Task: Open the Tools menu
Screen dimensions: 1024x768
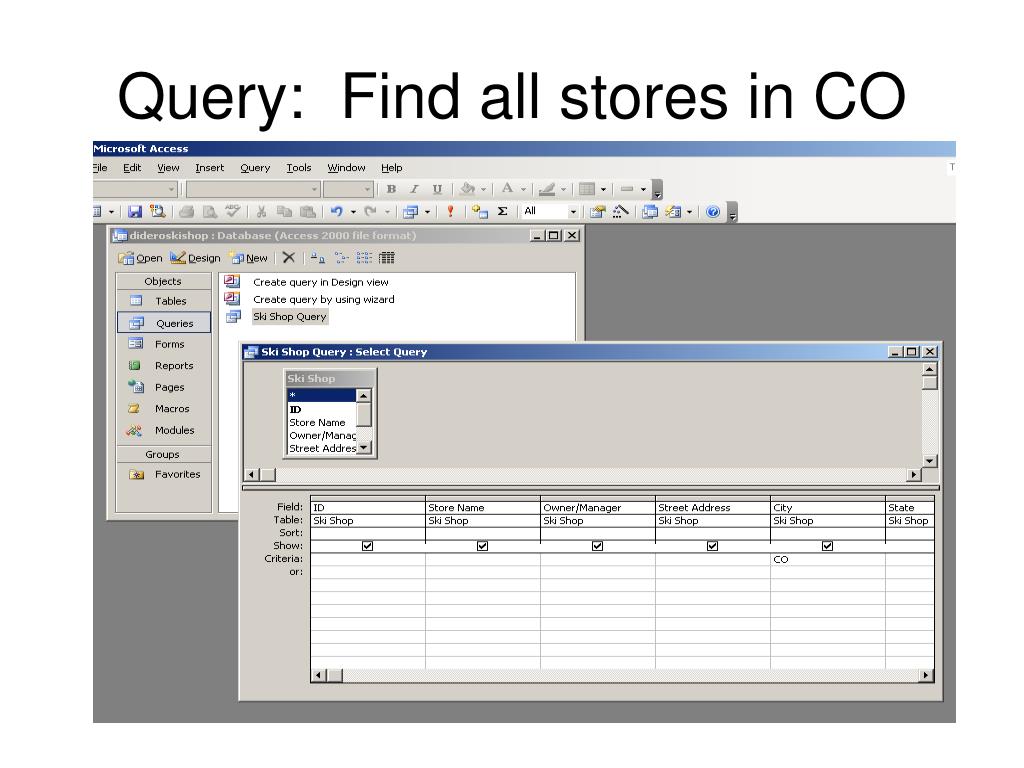Action: tap(298, 168)
